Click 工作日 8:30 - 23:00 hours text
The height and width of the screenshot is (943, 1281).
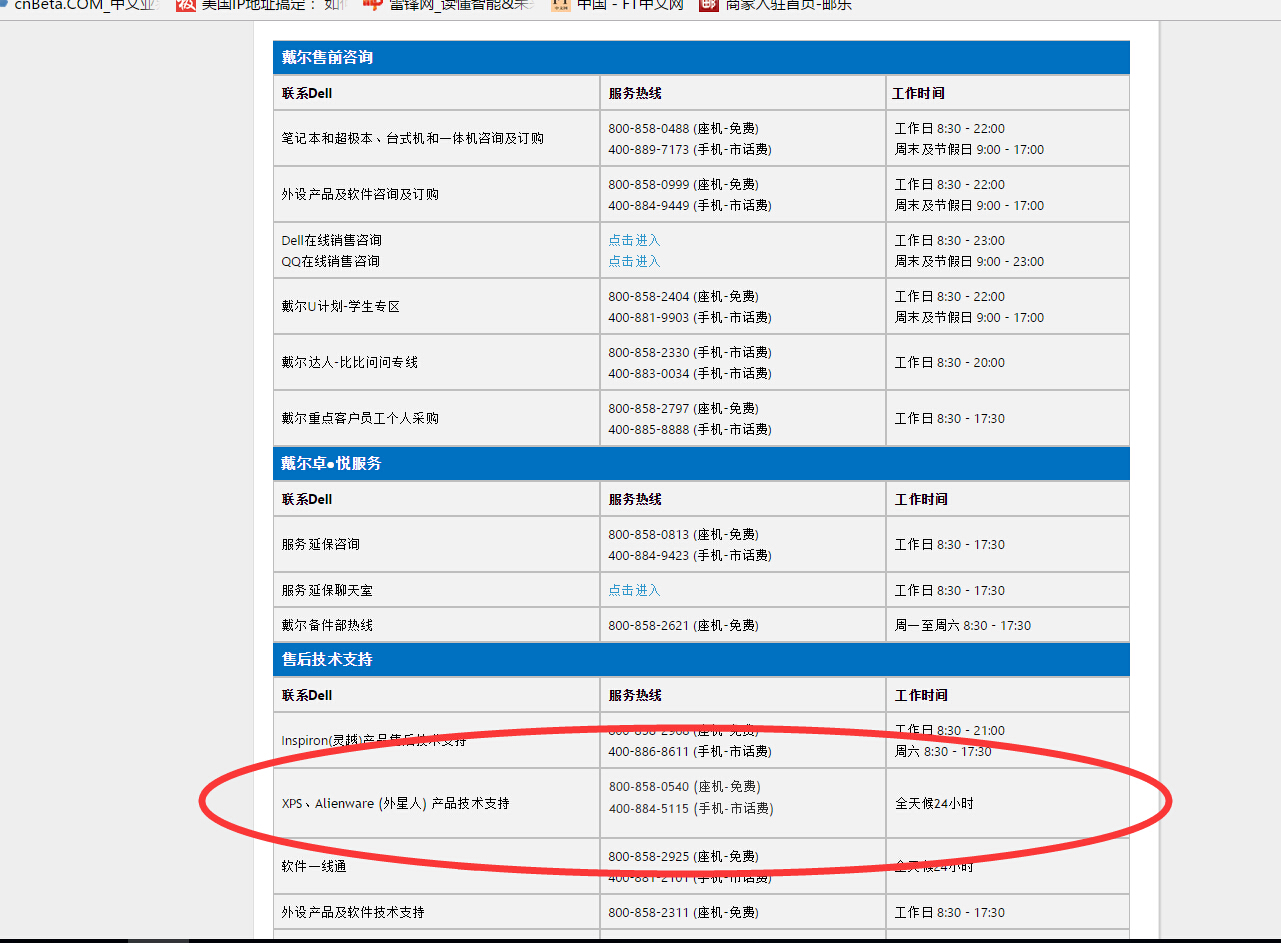950,240
